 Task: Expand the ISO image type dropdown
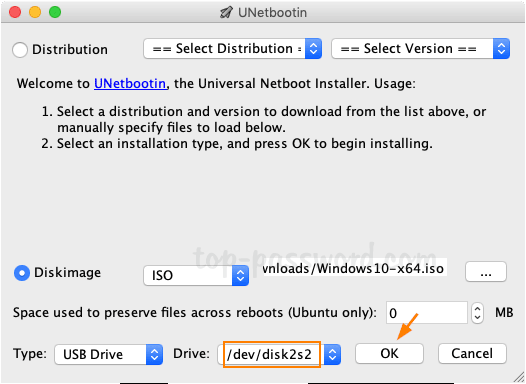pos(196,276)
